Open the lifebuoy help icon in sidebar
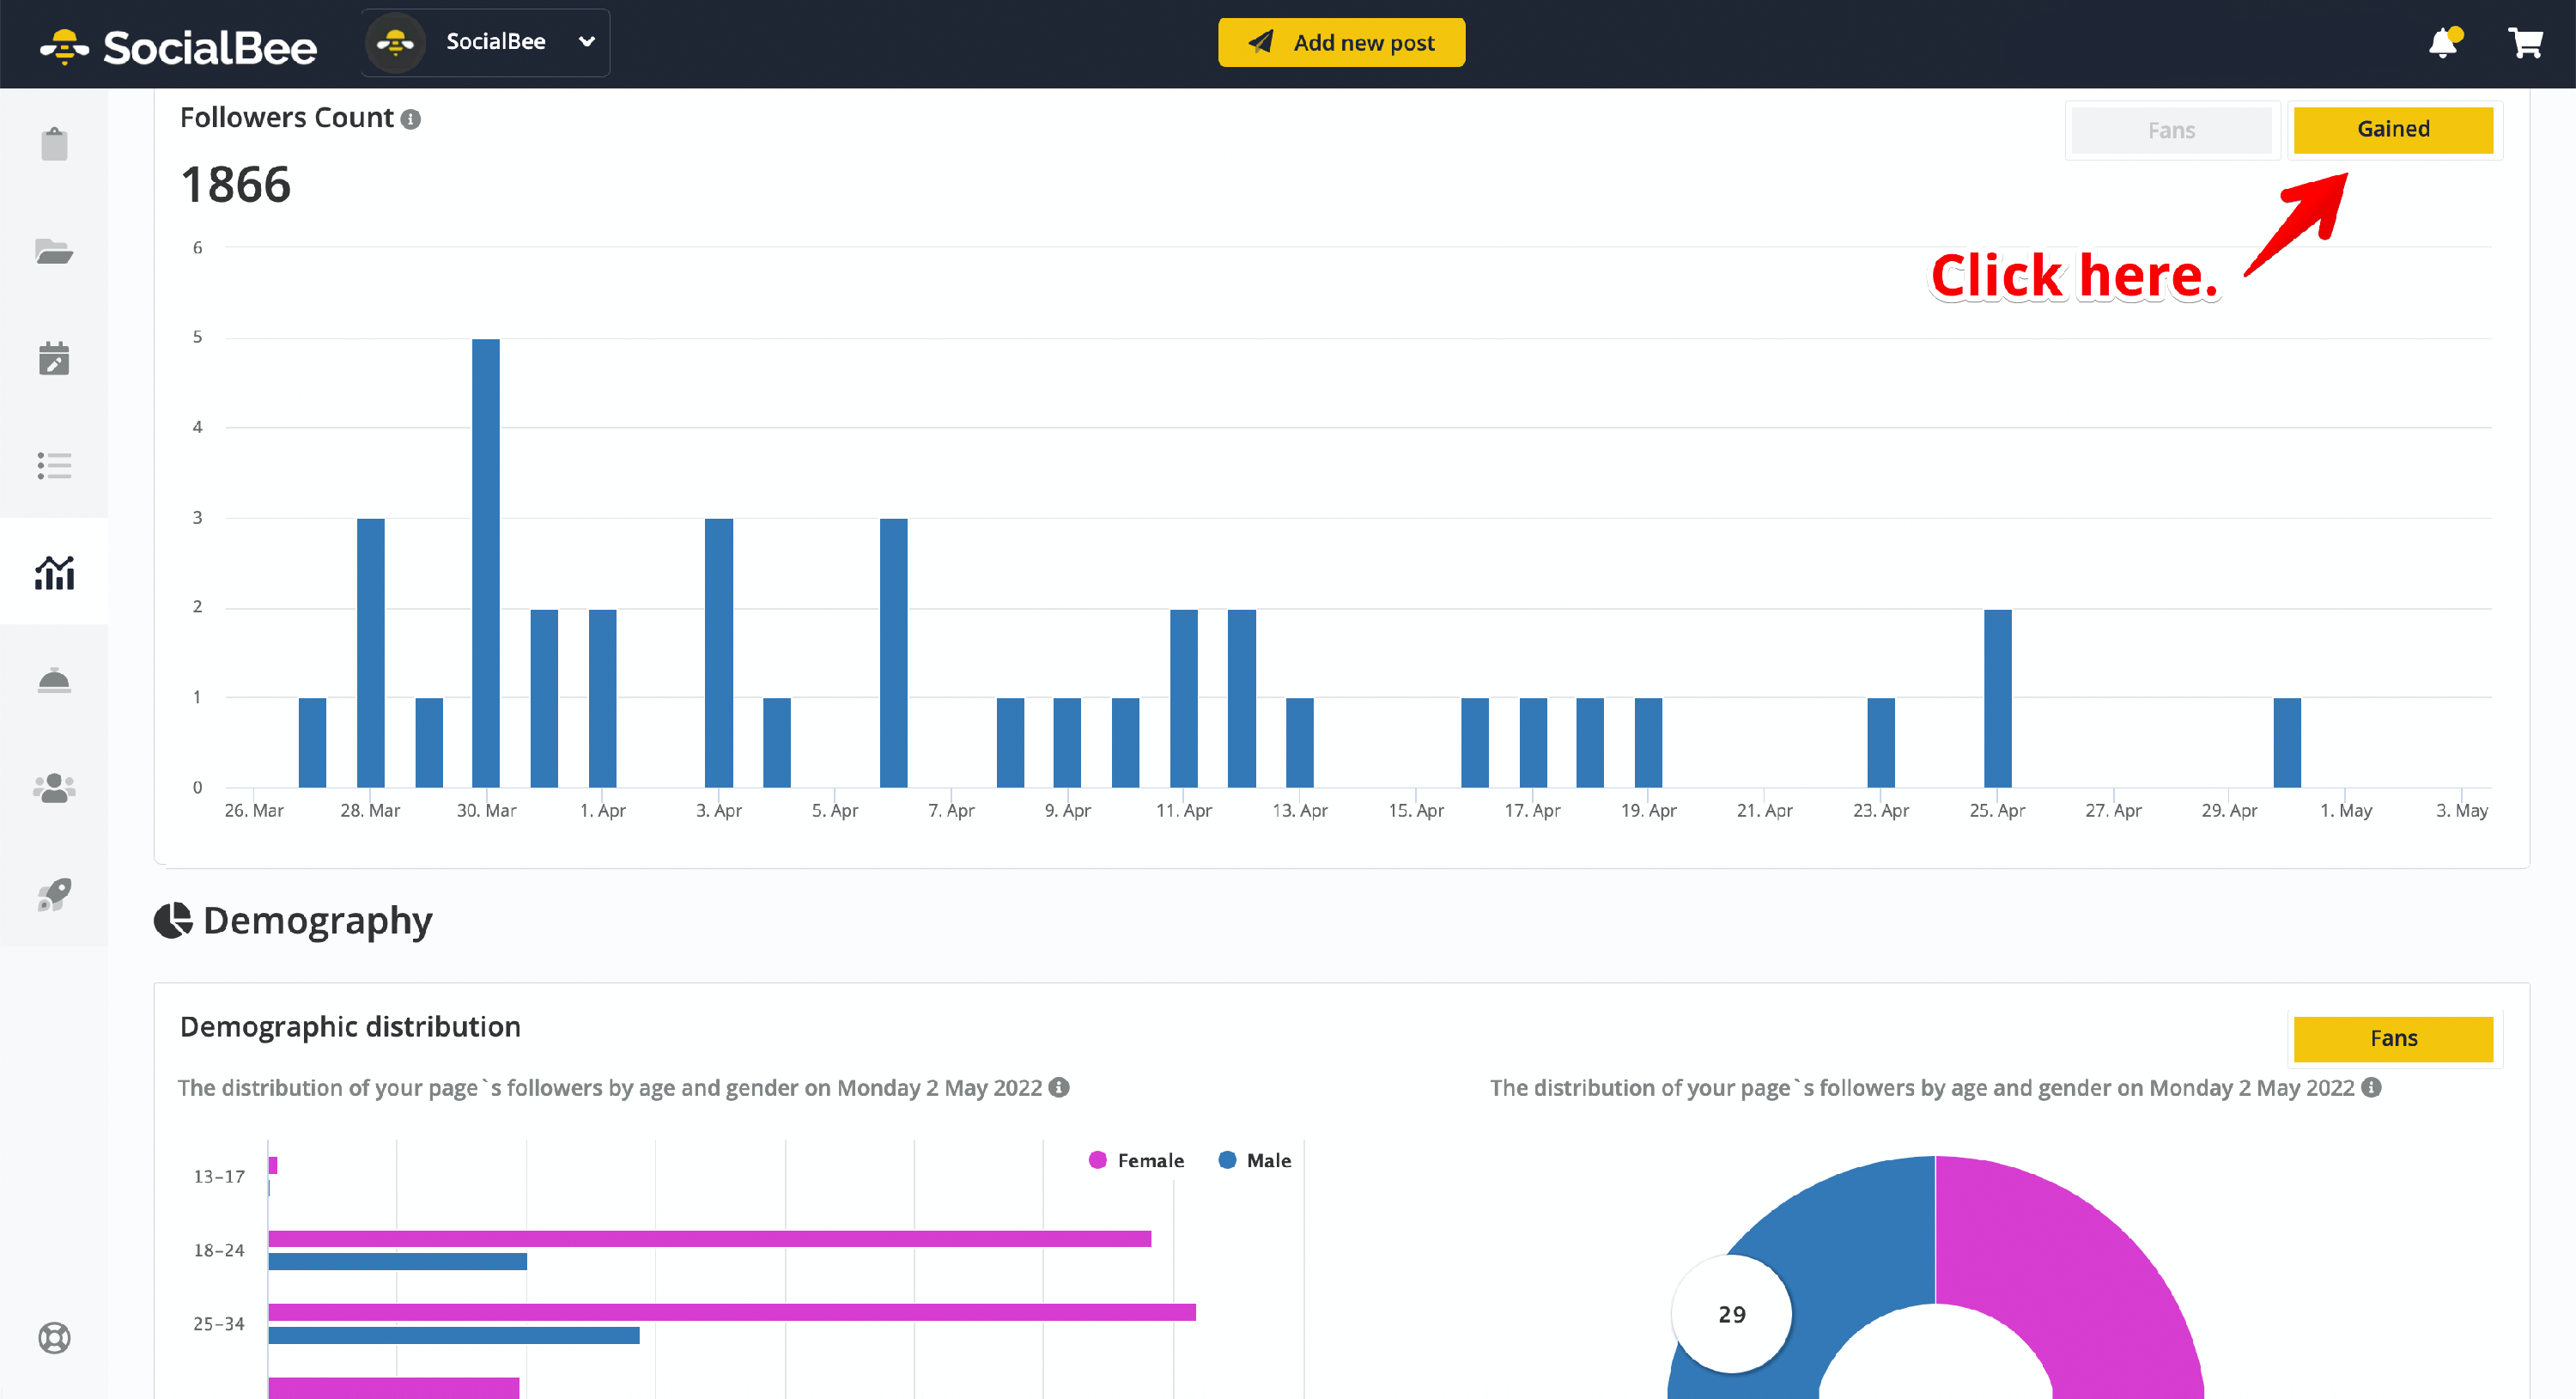 tap(54, 1337)
